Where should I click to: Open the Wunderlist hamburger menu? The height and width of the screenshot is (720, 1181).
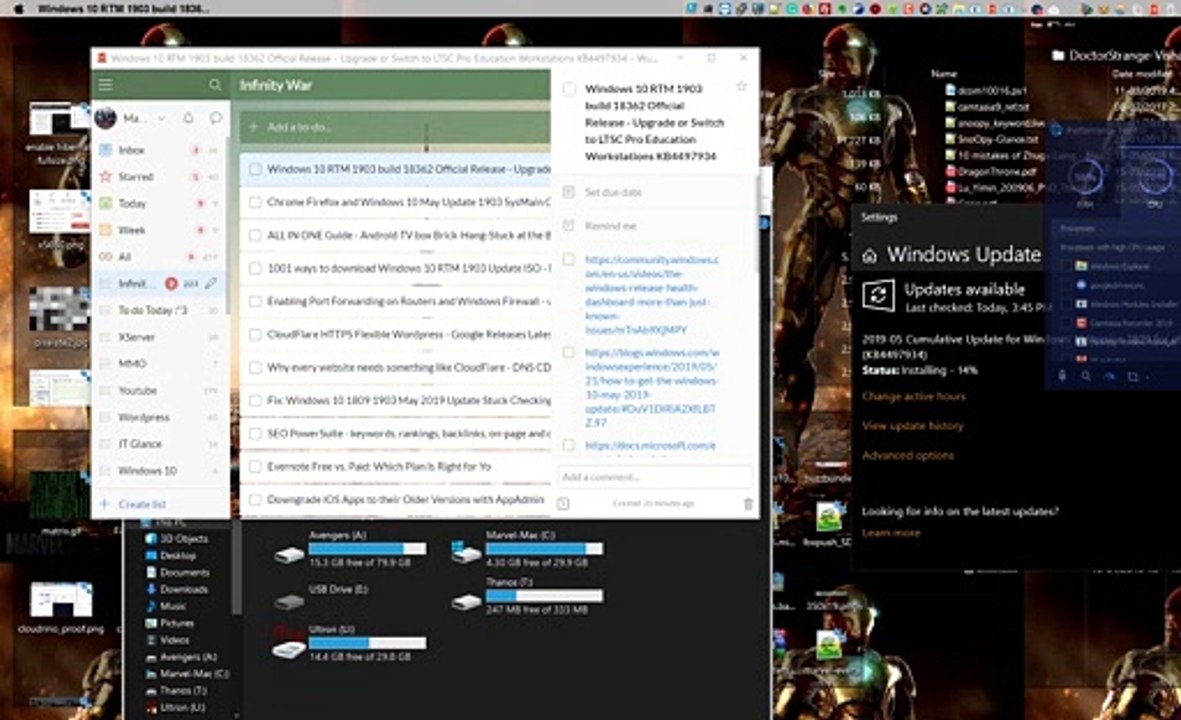pyautogui.click(x=105, y=85)
